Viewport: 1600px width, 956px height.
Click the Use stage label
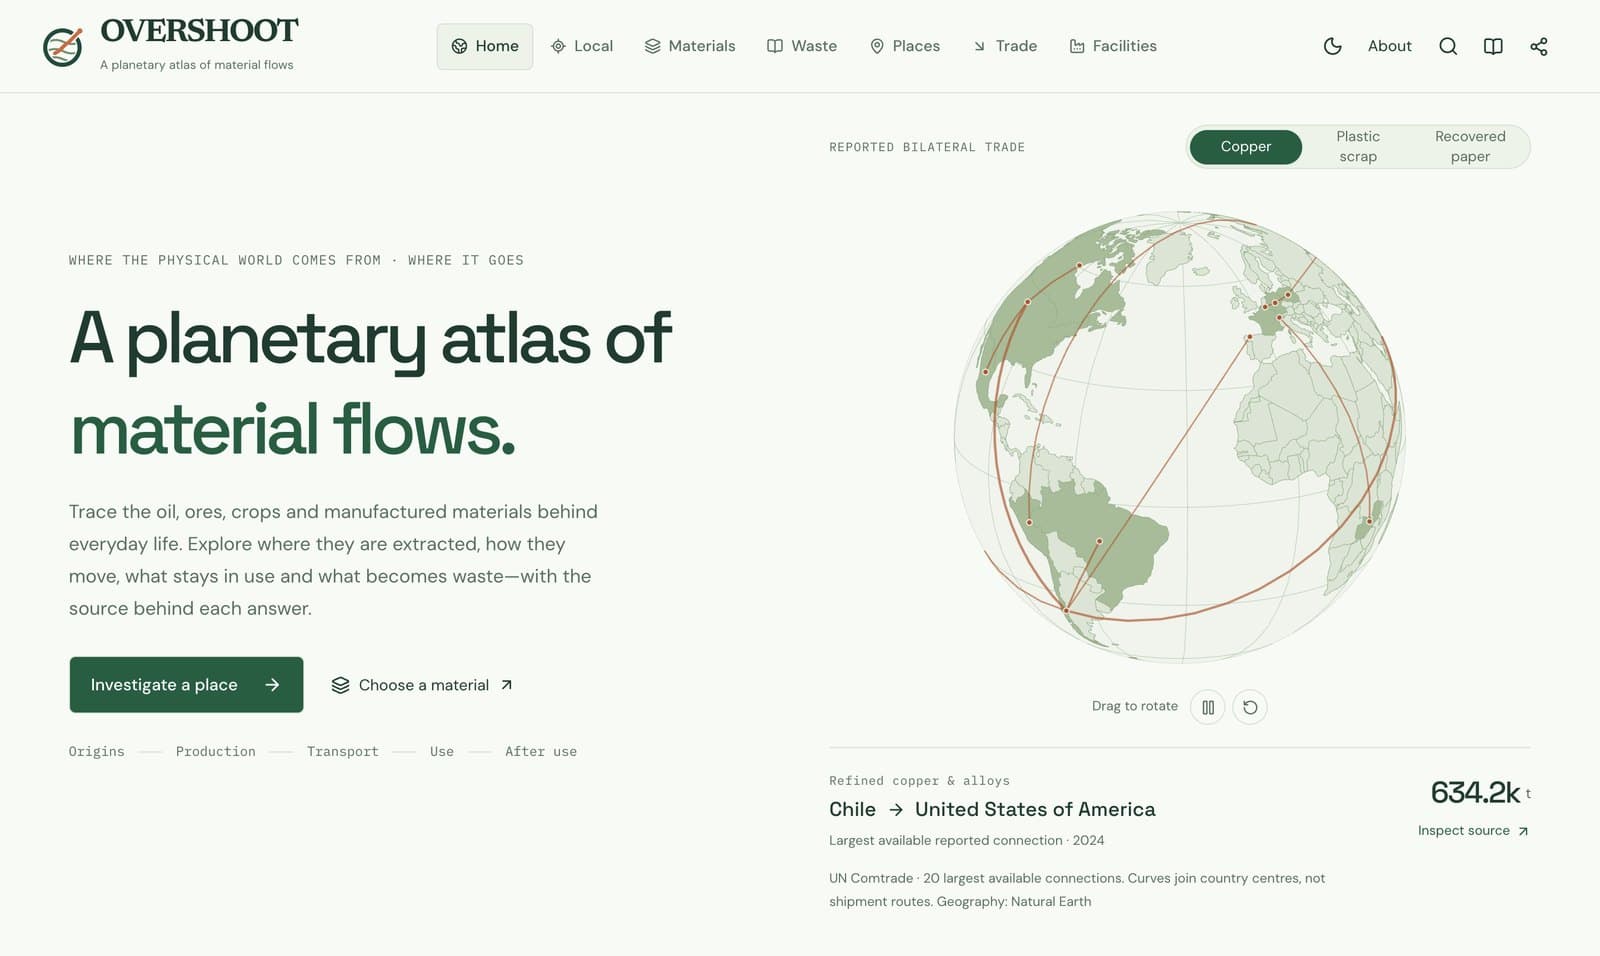(442, 752)
